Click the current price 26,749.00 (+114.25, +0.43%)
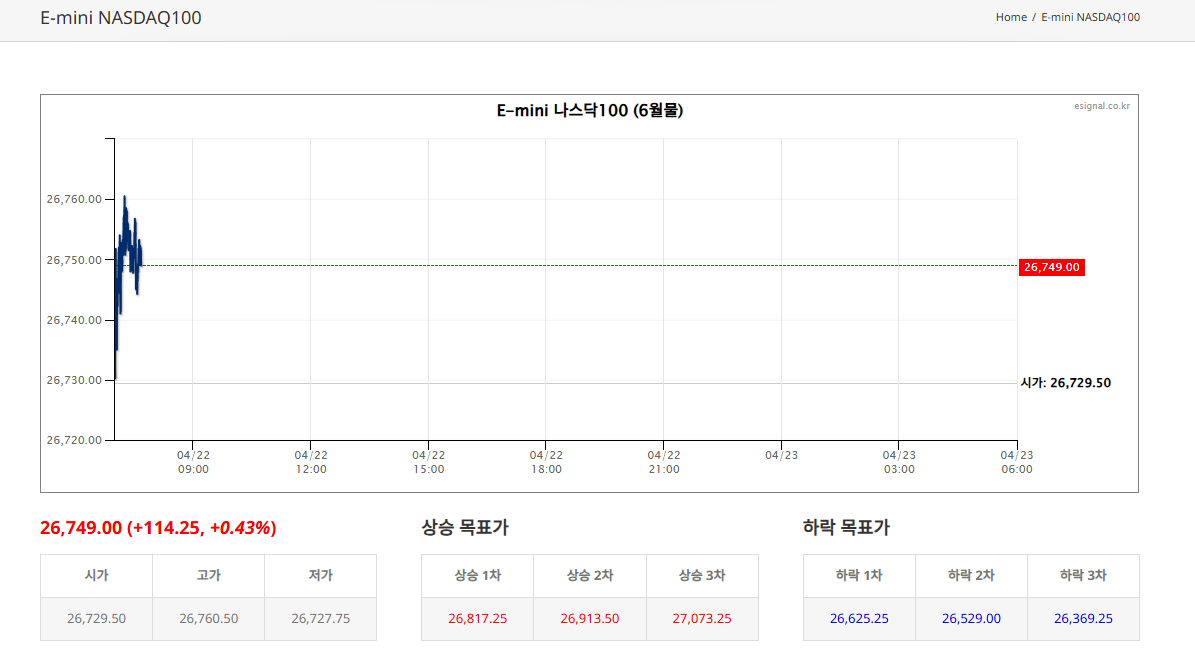Screen dimensions: 1195x667 tap(158, 528)
